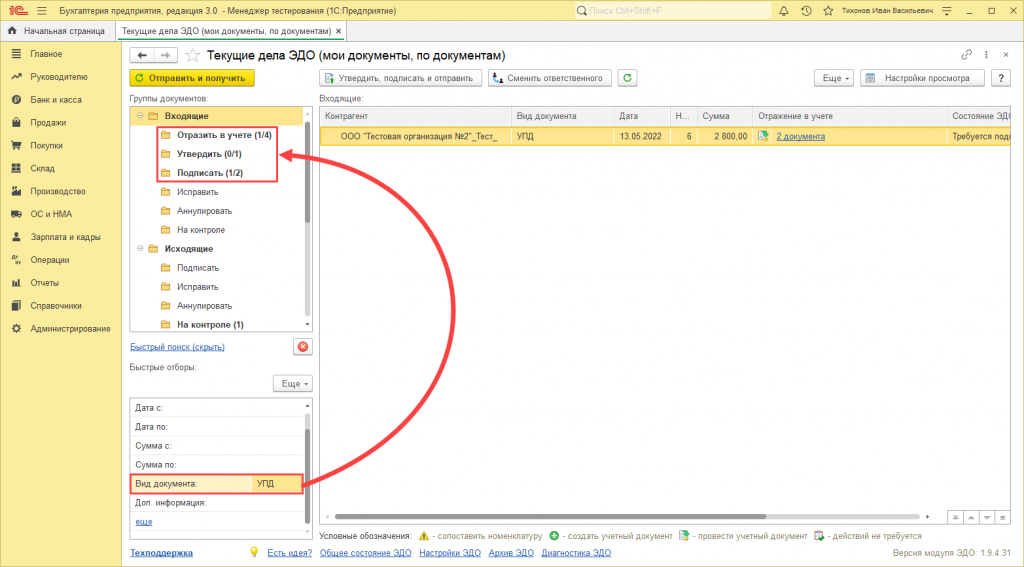Open Техподдержка link

161,553
